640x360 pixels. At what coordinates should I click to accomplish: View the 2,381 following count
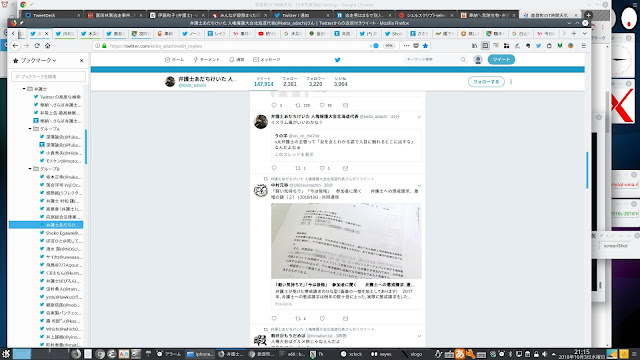(290, 82)
